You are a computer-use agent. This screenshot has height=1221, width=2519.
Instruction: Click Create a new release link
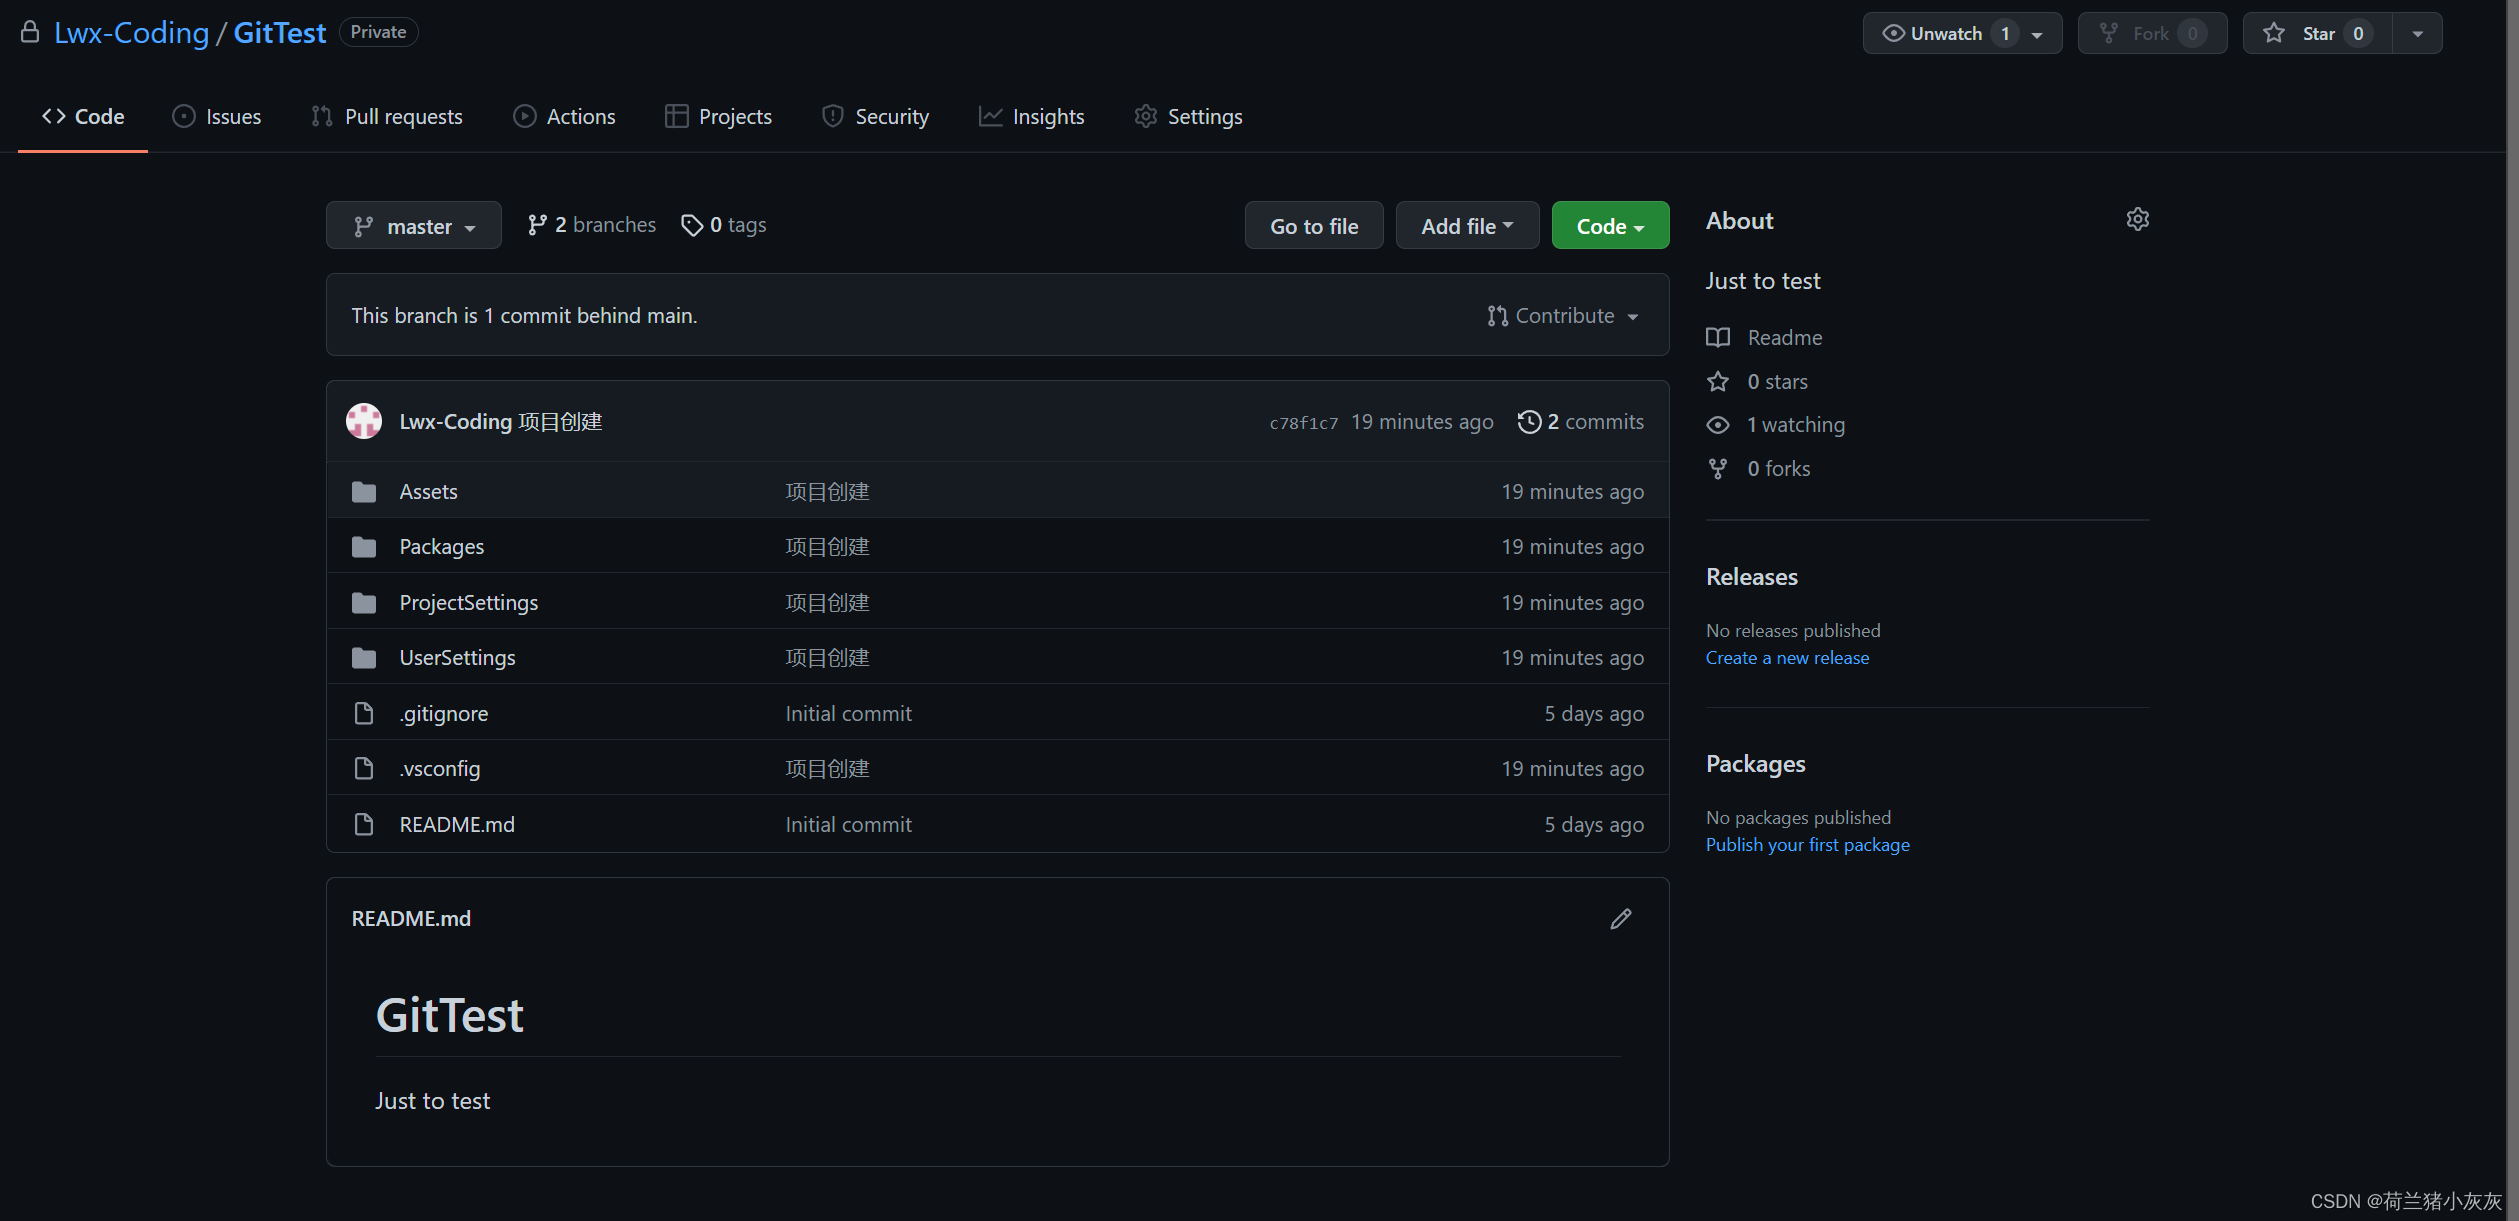click(1787, 657)
